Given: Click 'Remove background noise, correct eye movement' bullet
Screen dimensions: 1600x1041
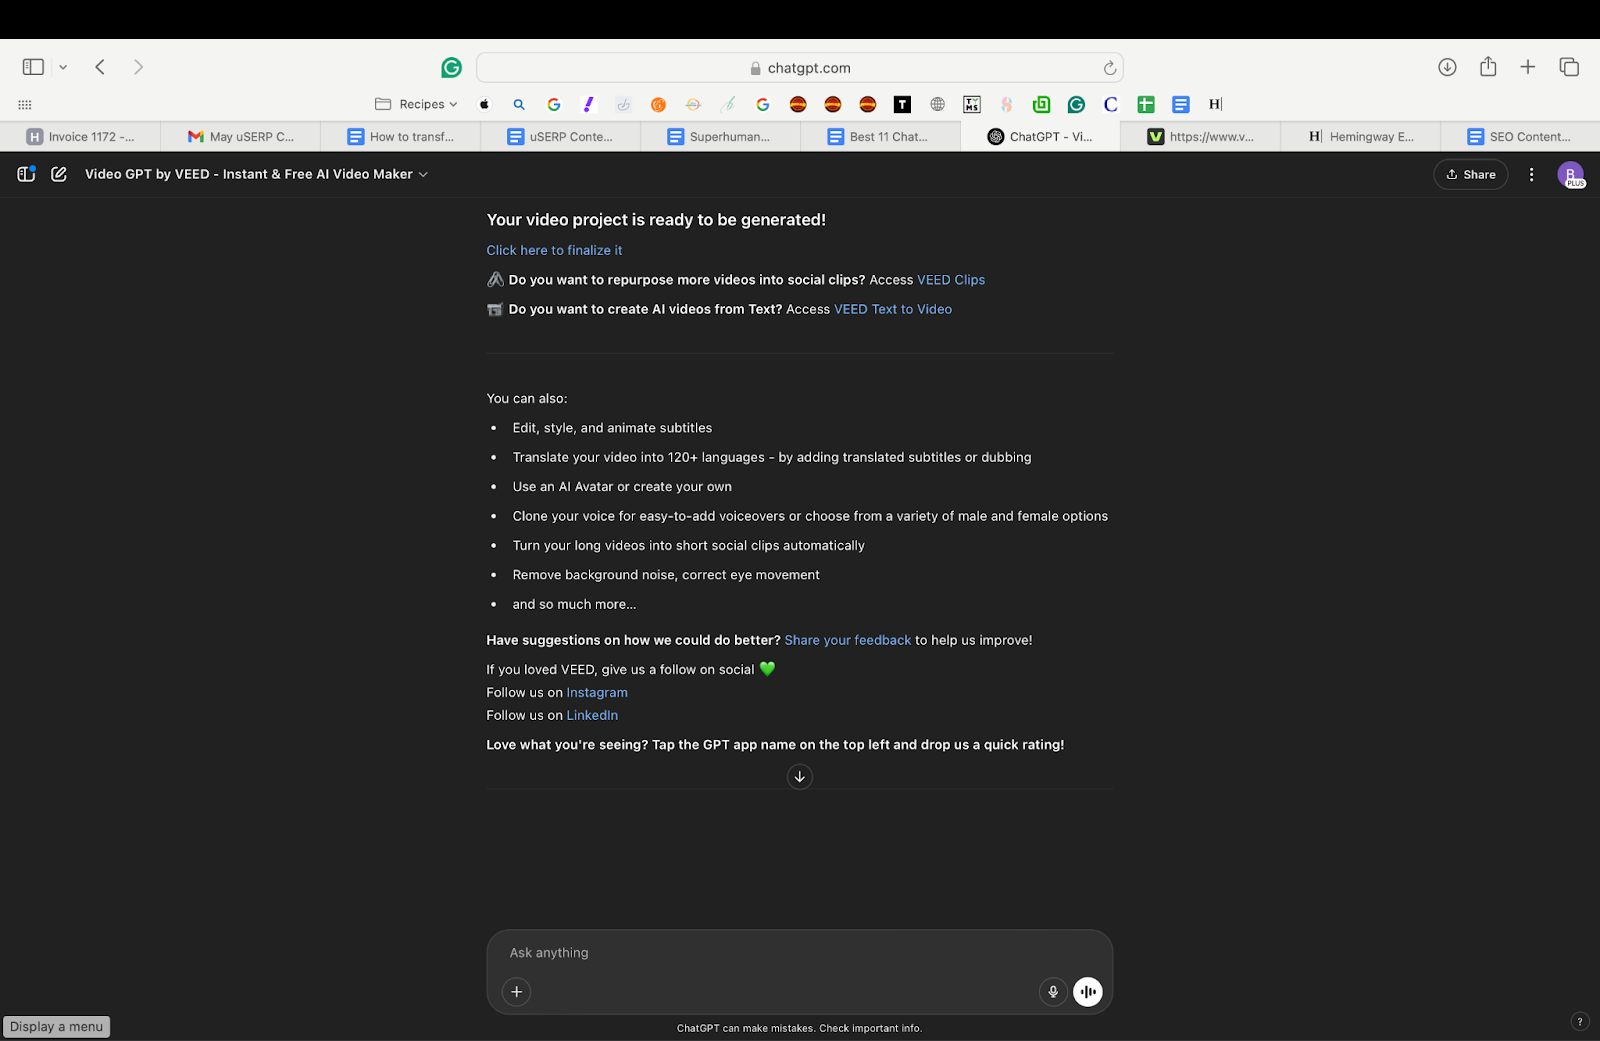Looking at the screenshot, I should pyautogui.click(x=666, y=575).
